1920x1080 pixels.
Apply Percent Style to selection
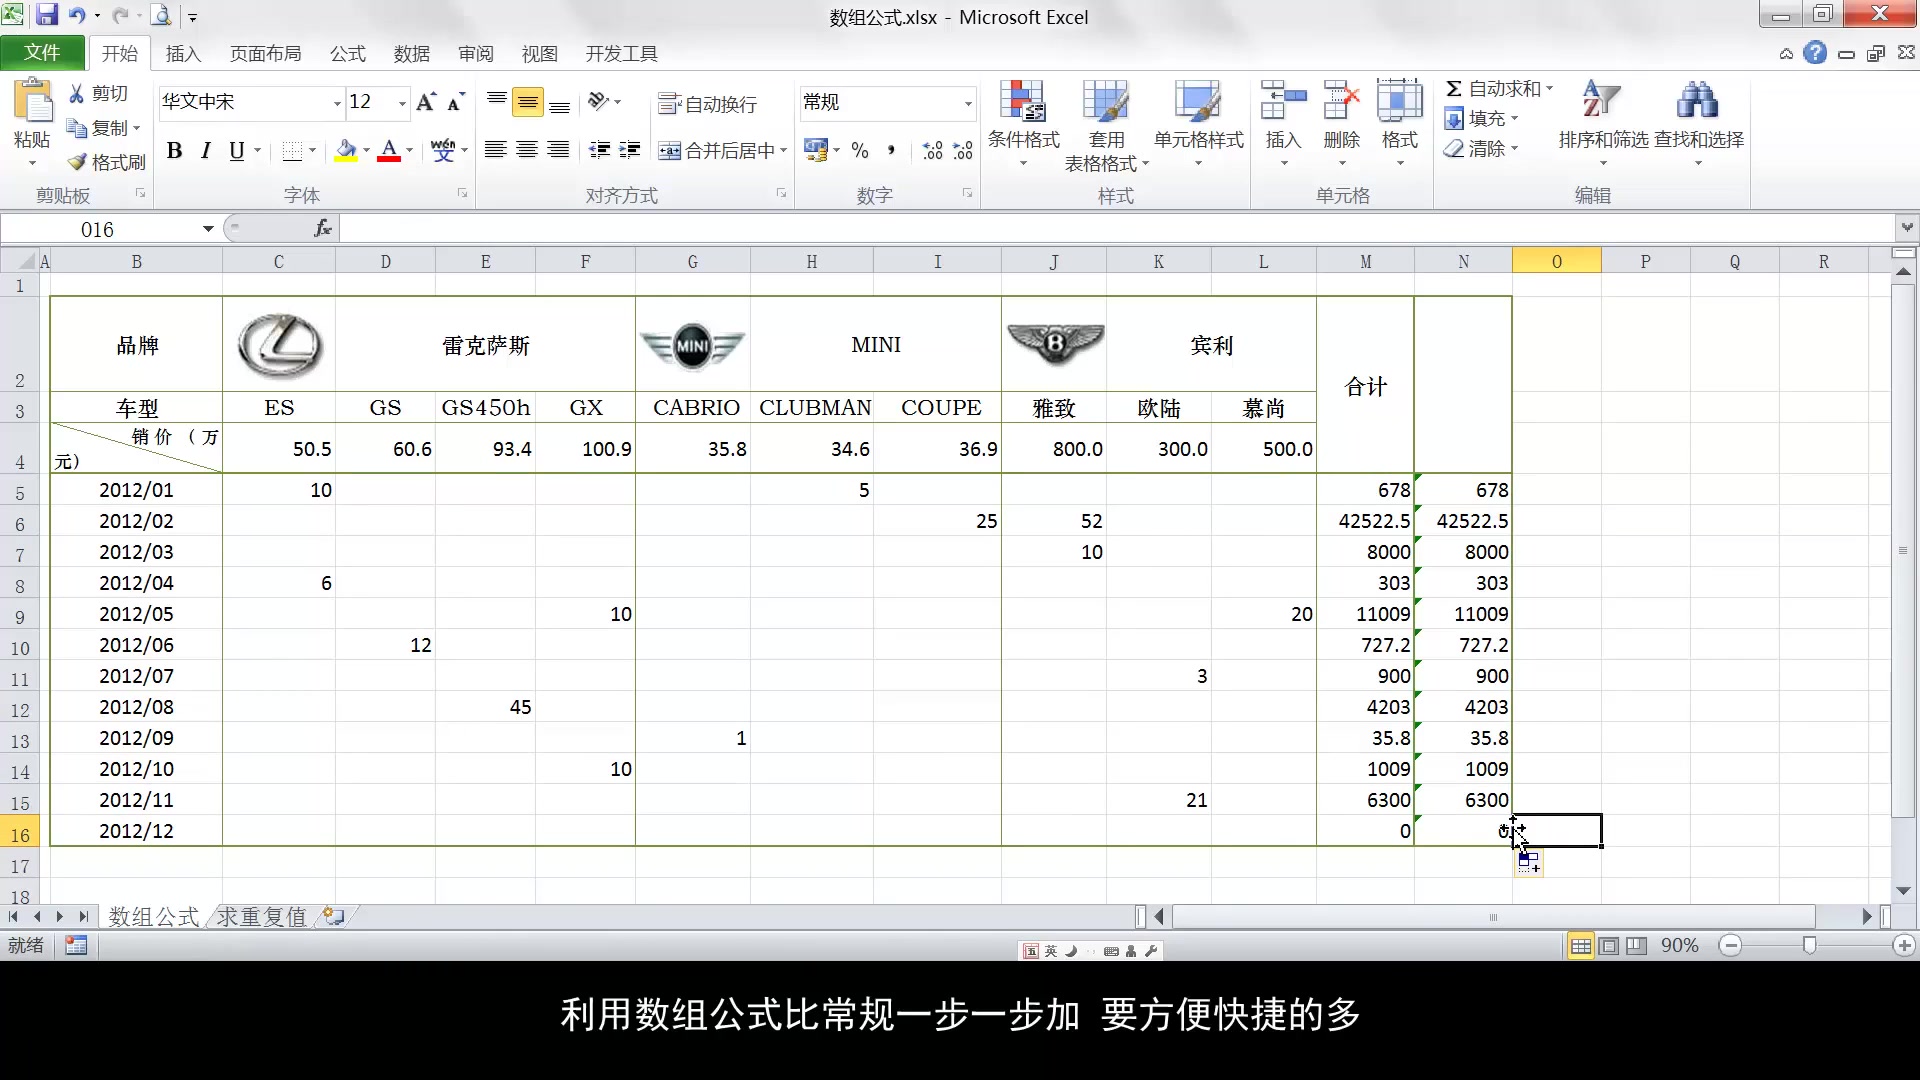[858, 150]
